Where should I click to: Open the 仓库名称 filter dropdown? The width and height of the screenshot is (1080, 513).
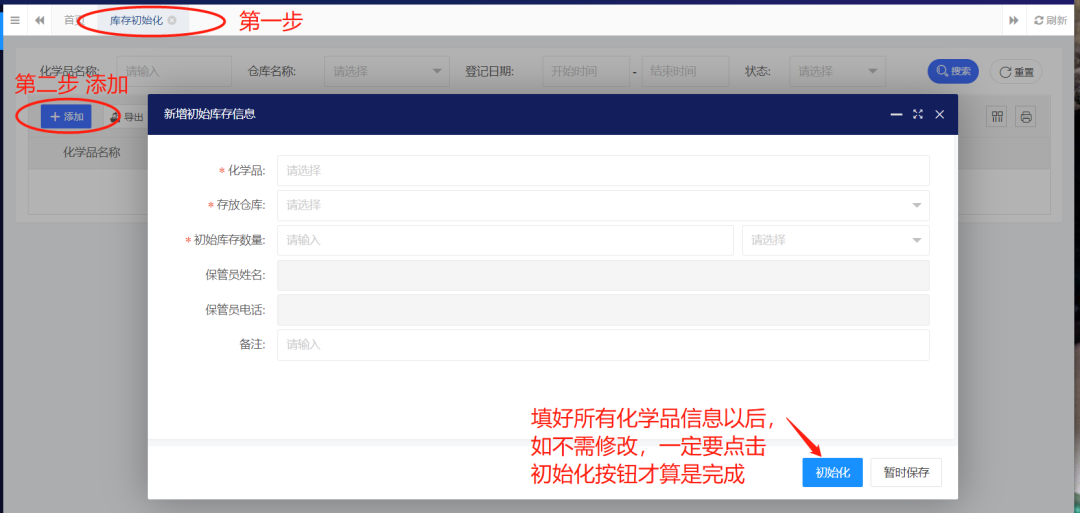click(x=386, y=71)
